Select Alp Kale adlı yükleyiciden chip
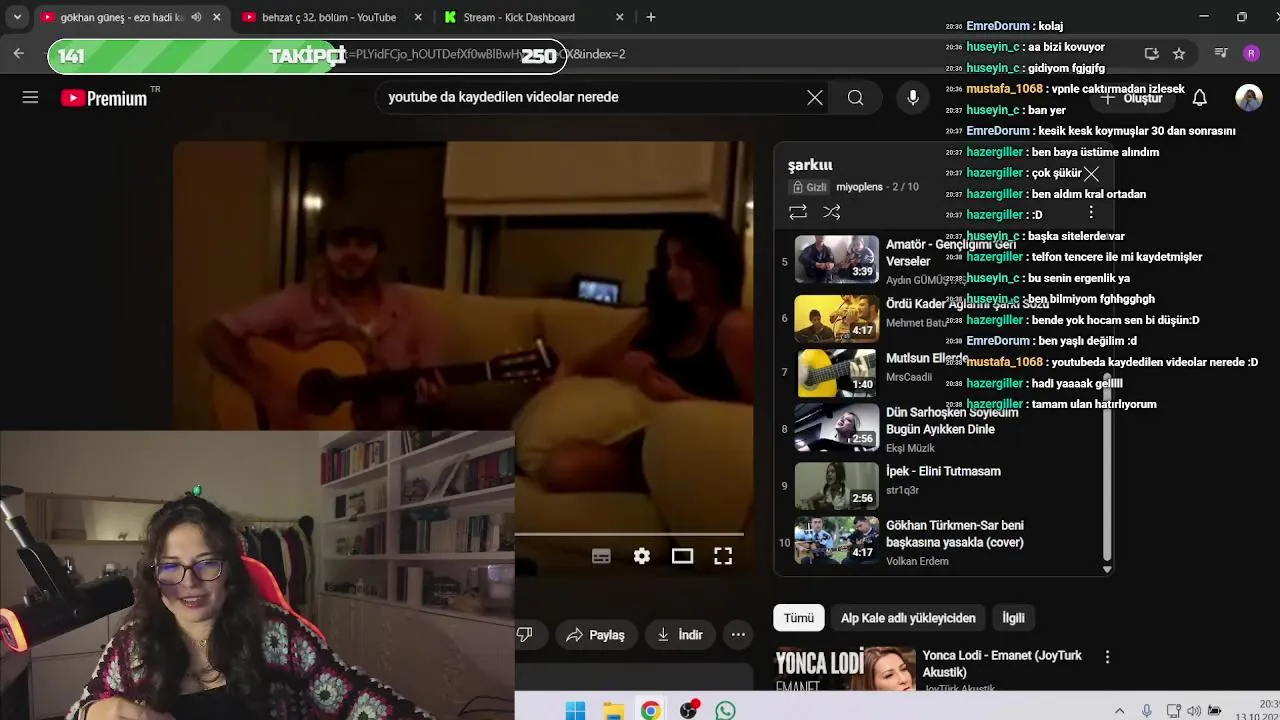The height and width of the screenshot is (720, 1280). pyautogui.click(x=908, y=618)
